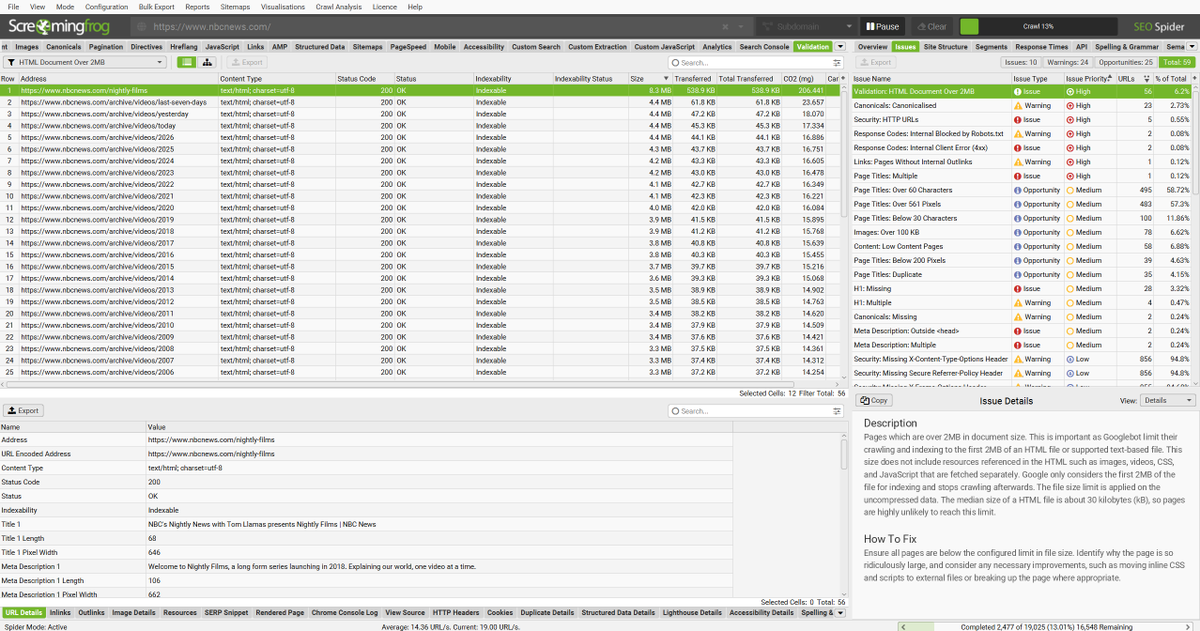1200x631 pixels.
Task: Clear the URL bar with the X icon
Action: [x=725, y=27]
